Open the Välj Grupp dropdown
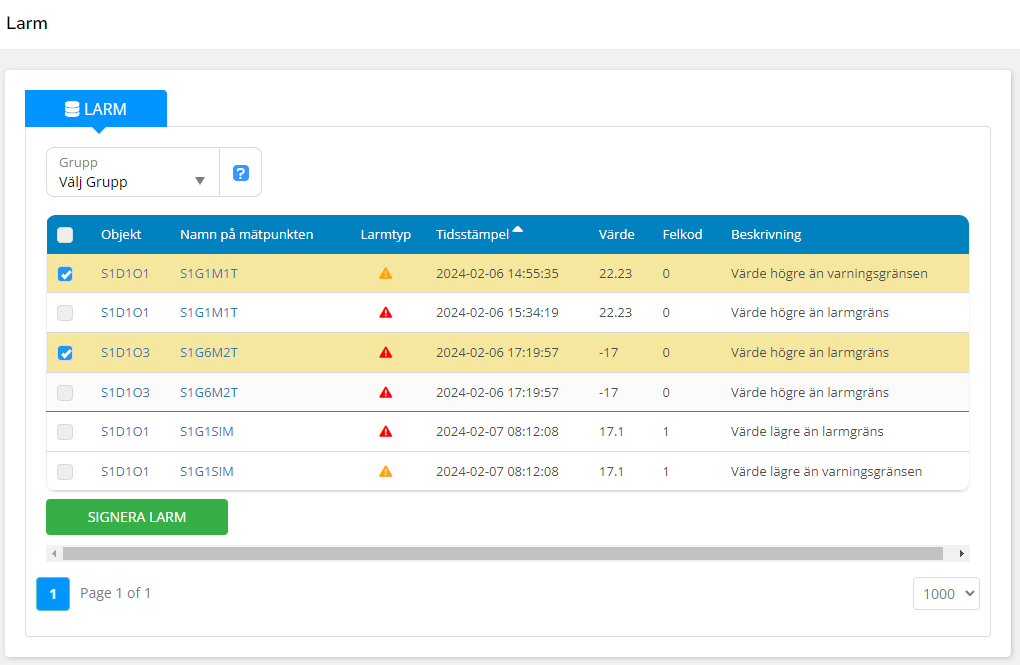 click(x=132, y=173)
